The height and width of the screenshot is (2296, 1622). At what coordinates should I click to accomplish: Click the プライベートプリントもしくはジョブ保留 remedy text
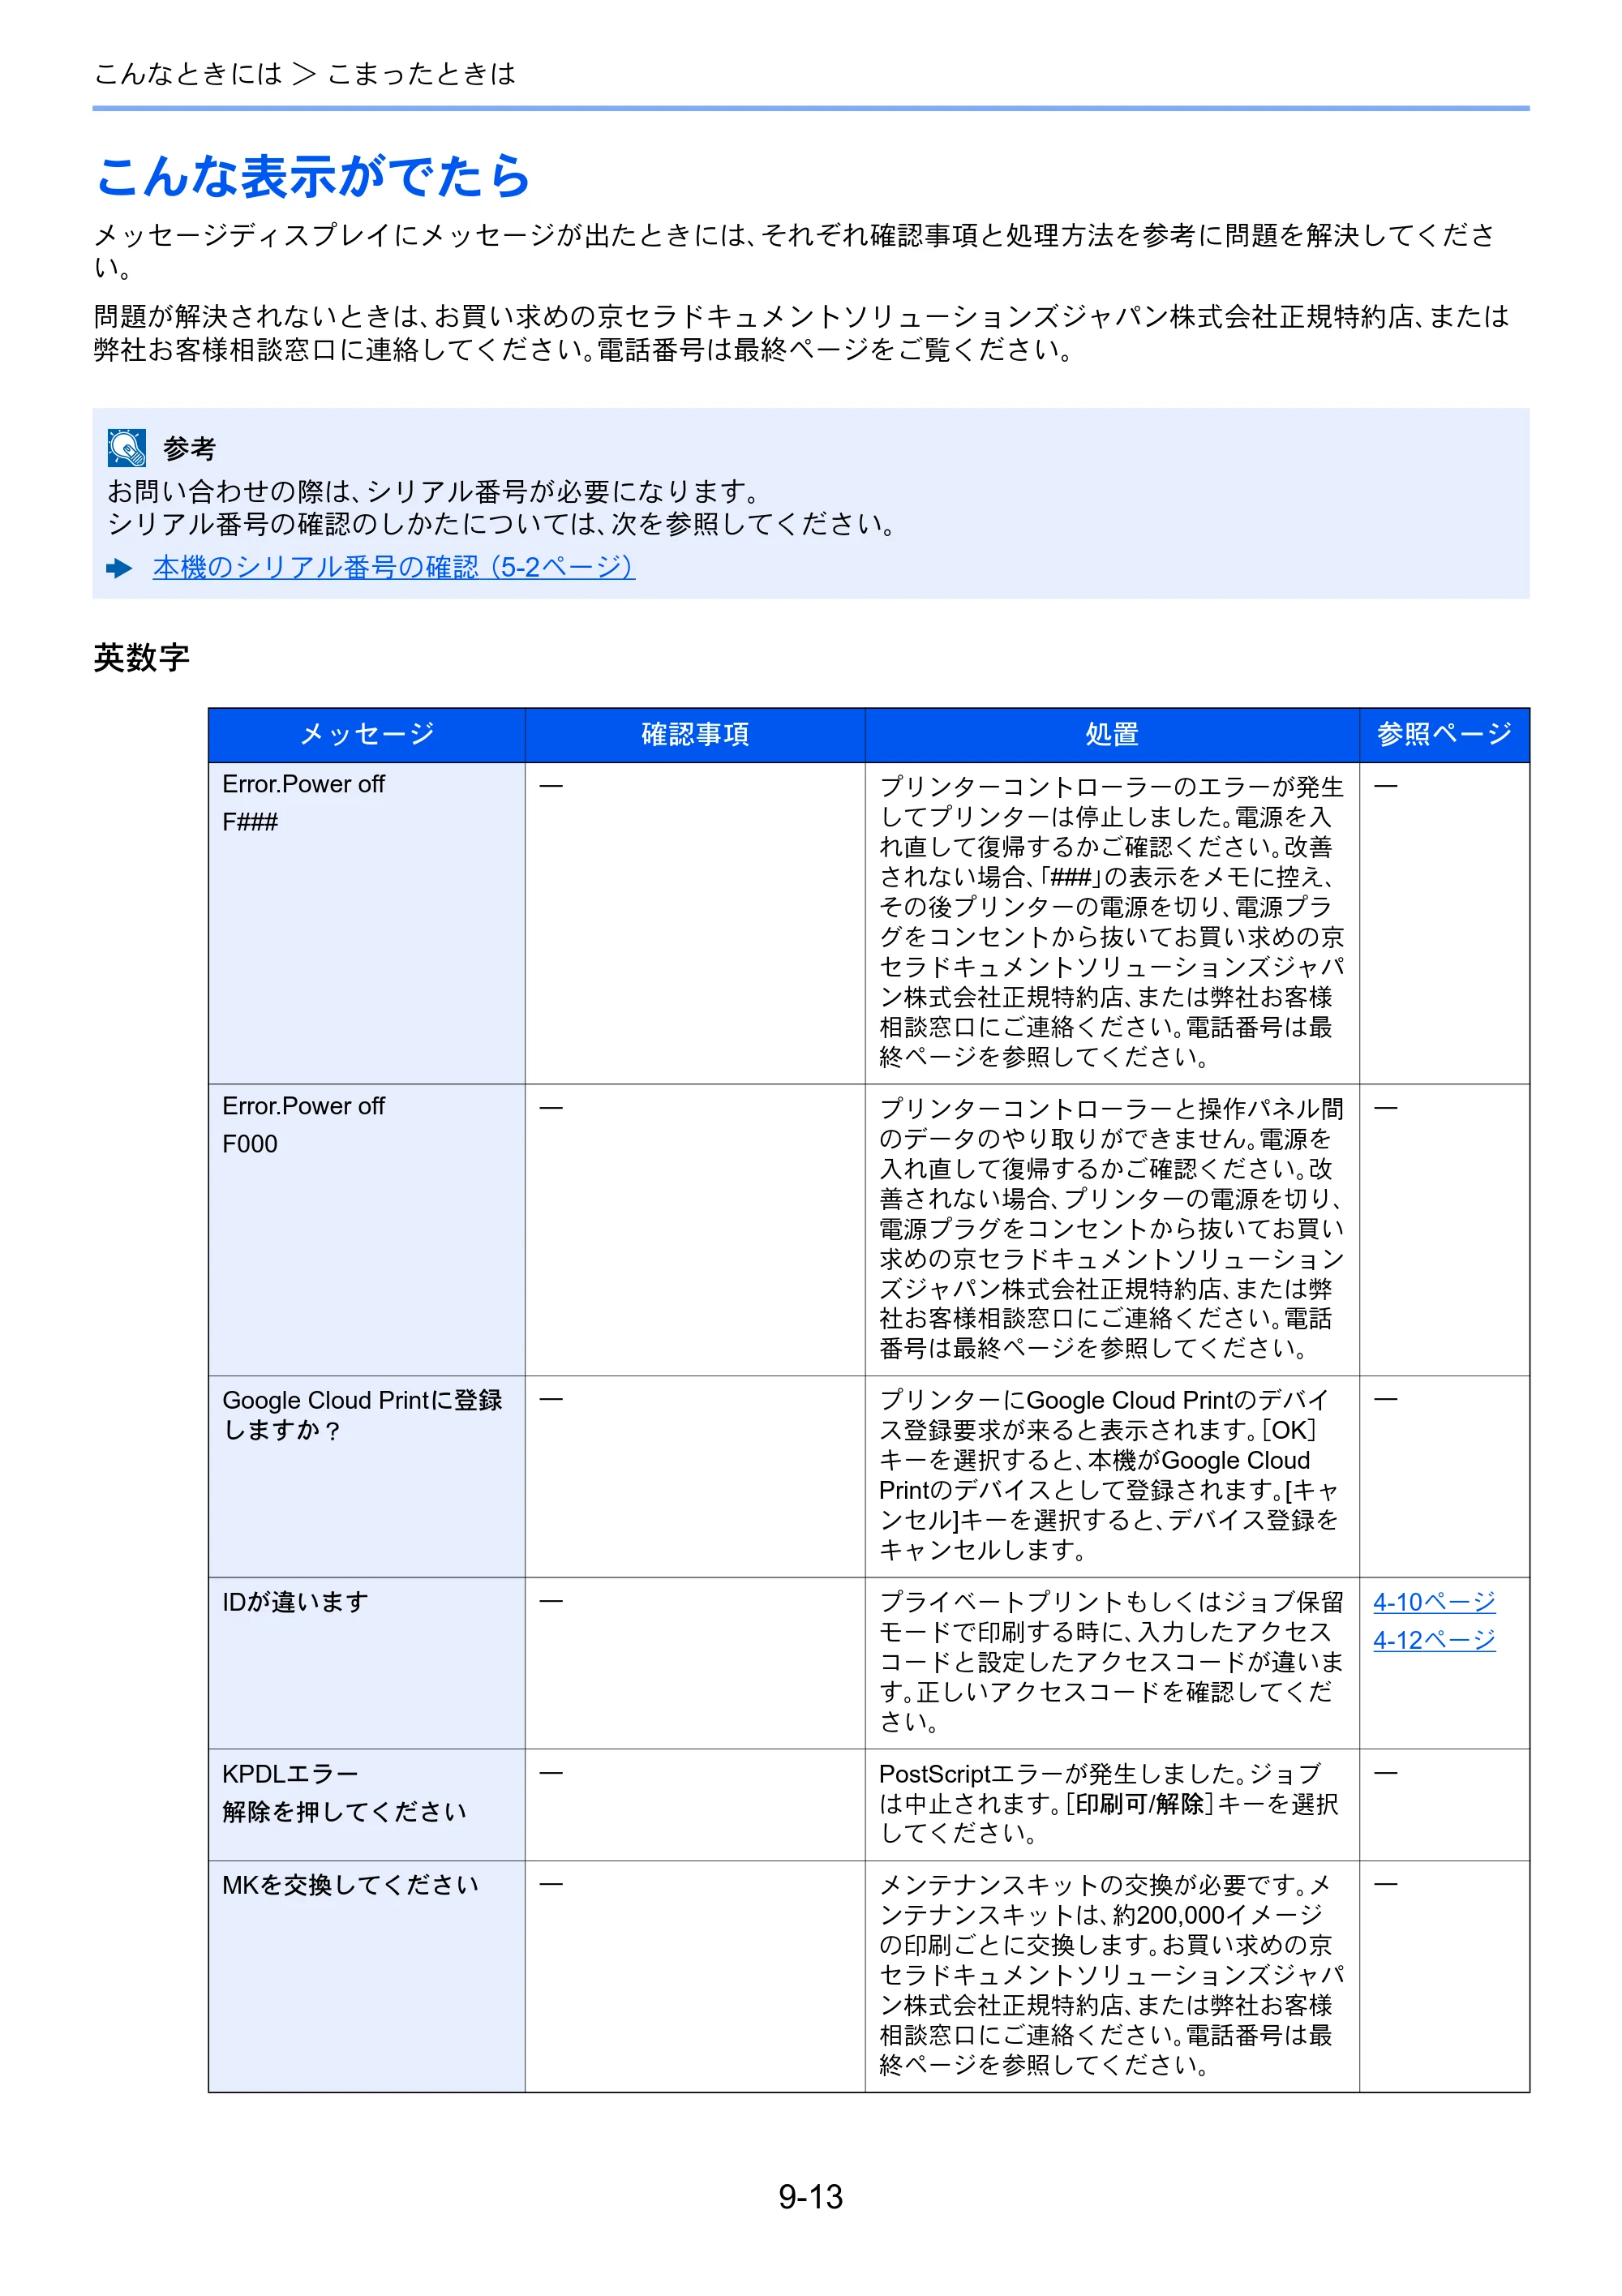[x=1111, y=1662]
